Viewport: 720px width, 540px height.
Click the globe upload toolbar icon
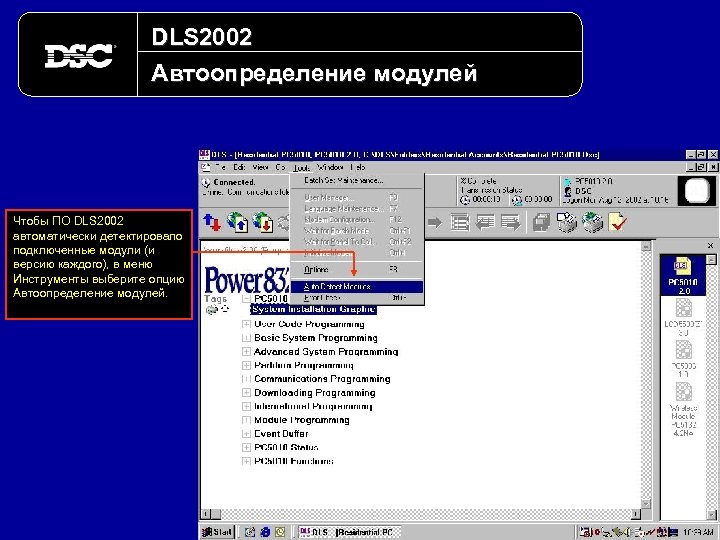pyautogui.click(x=237, y=222)
